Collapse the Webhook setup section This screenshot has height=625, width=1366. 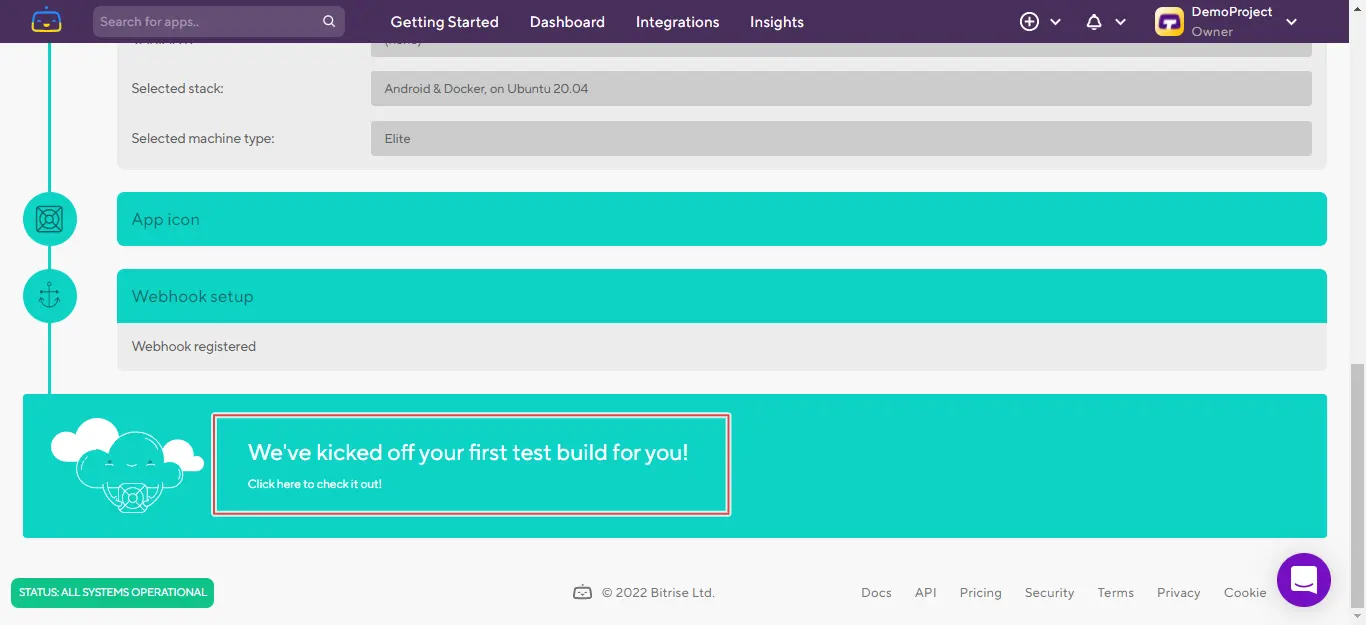pyautogui.click(x=721, y=296)
